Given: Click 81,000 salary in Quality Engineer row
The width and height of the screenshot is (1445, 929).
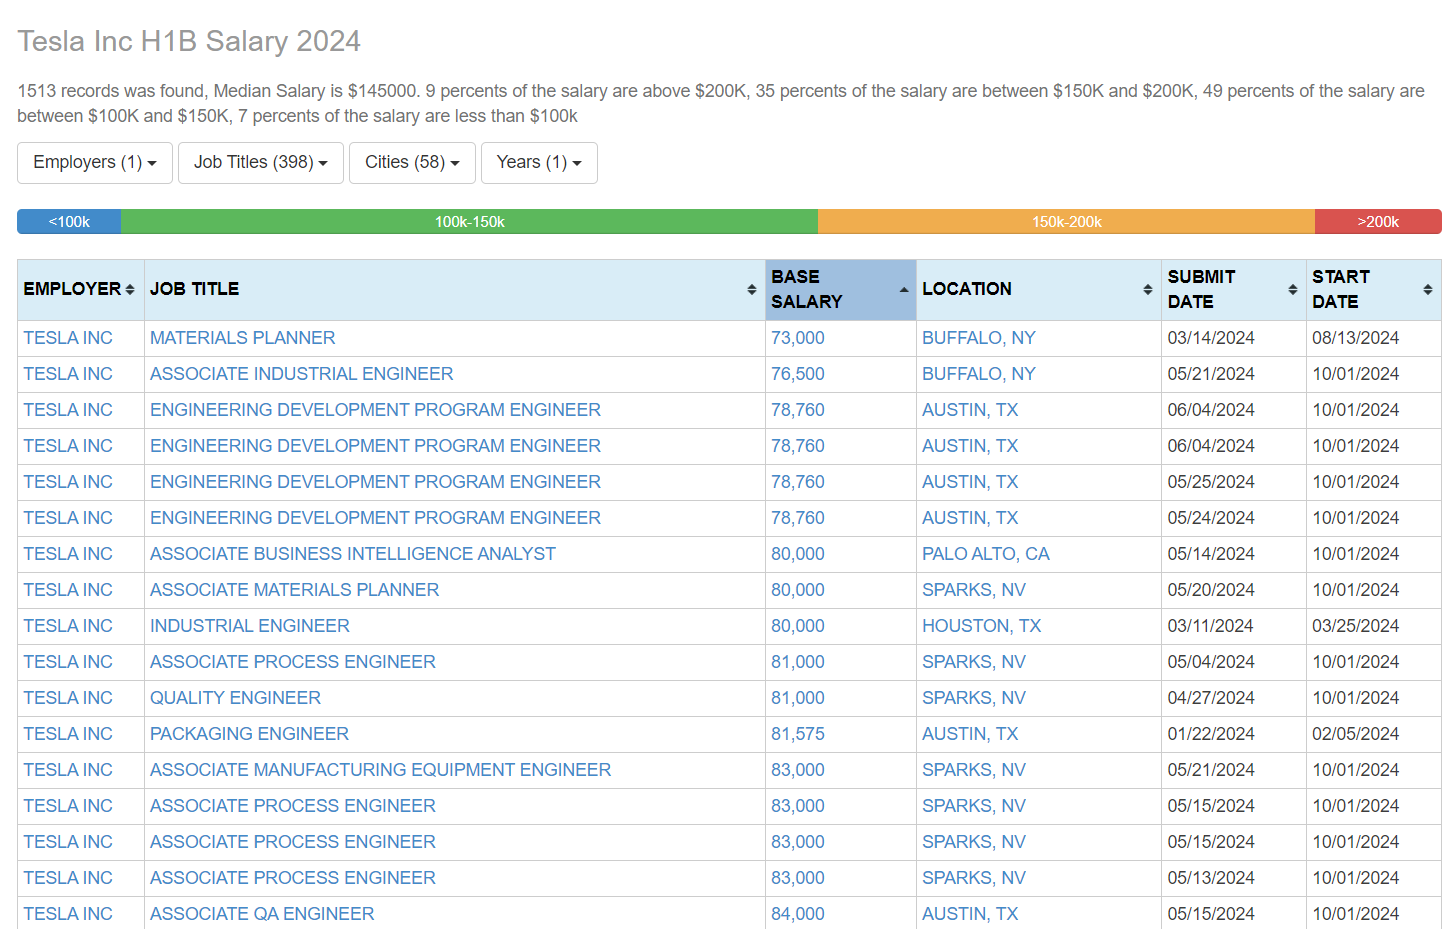Looking at the screenshot, I should (798, 698).
